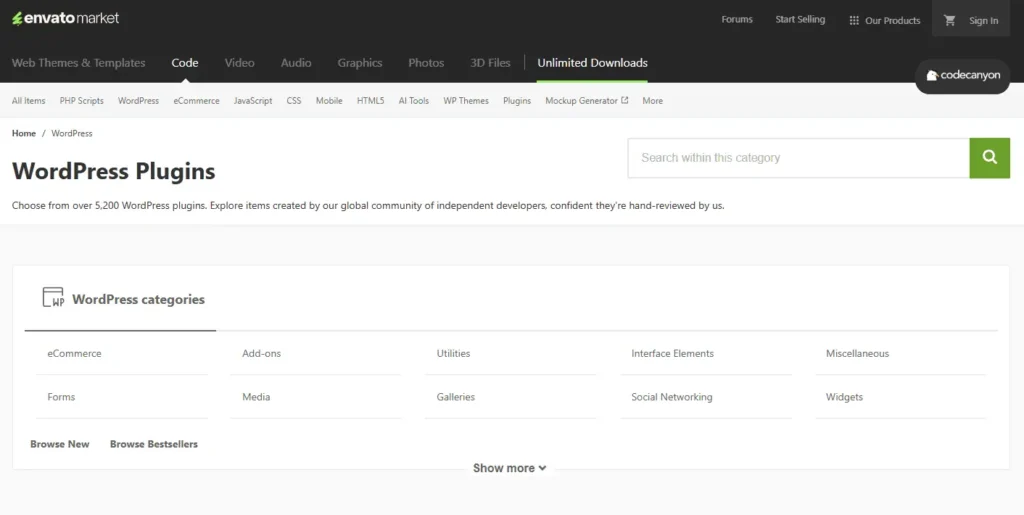Open eCommerce in the subcategory bar
The height and width of the screenshot is (515, 1024).
coord(197,101)
